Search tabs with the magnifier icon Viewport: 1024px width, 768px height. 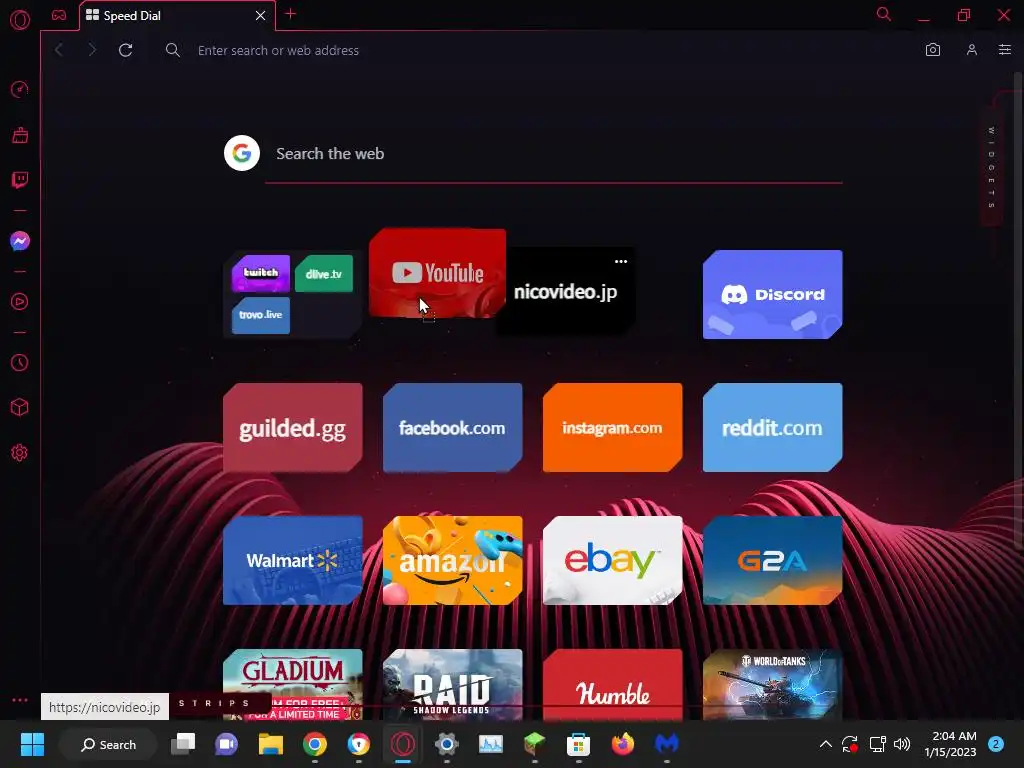[884, 14]
